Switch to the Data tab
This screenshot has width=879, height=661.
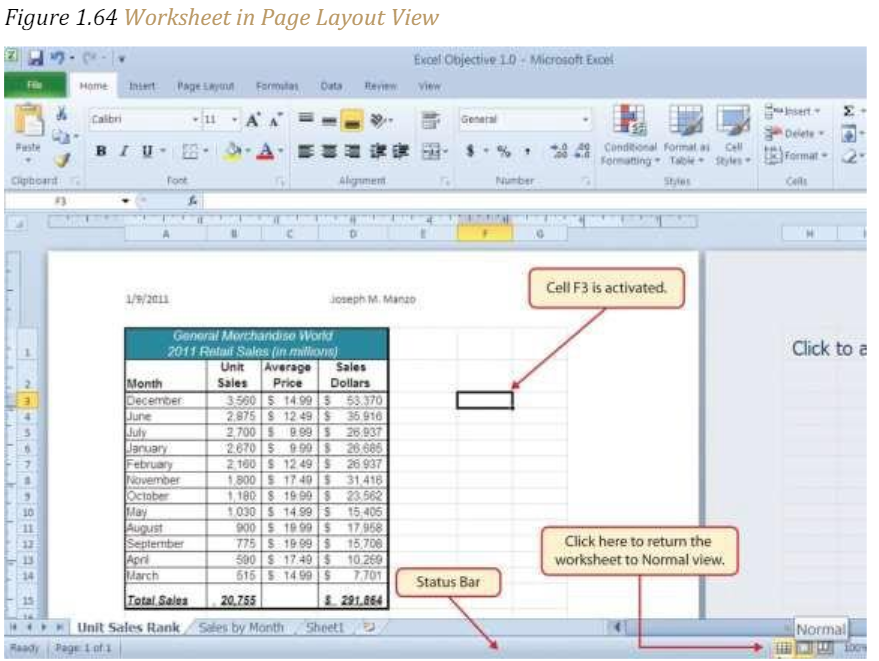(x=331, y=86)
